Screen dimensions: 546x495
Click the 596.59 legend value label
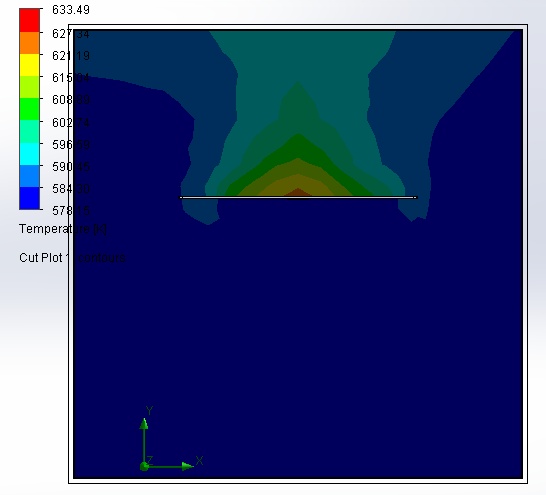(71, 144)
